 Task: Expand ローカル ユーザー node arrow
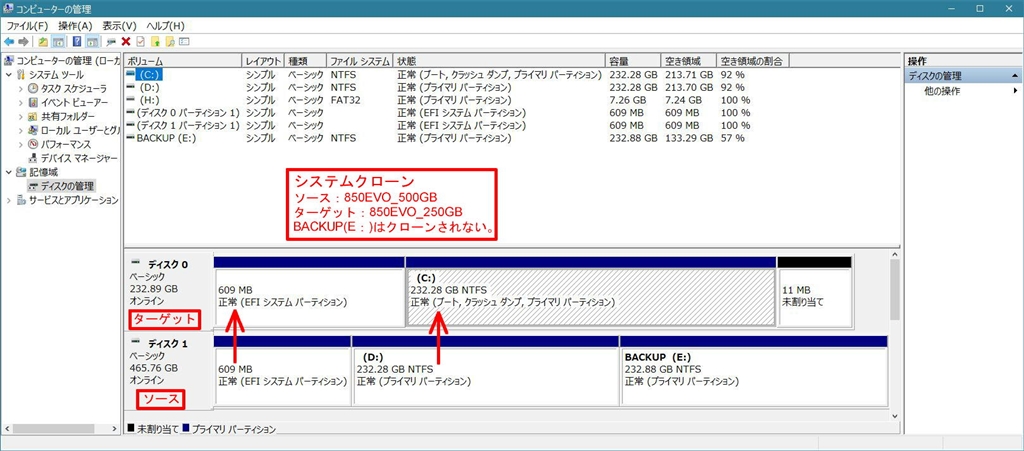click(21, 130)
